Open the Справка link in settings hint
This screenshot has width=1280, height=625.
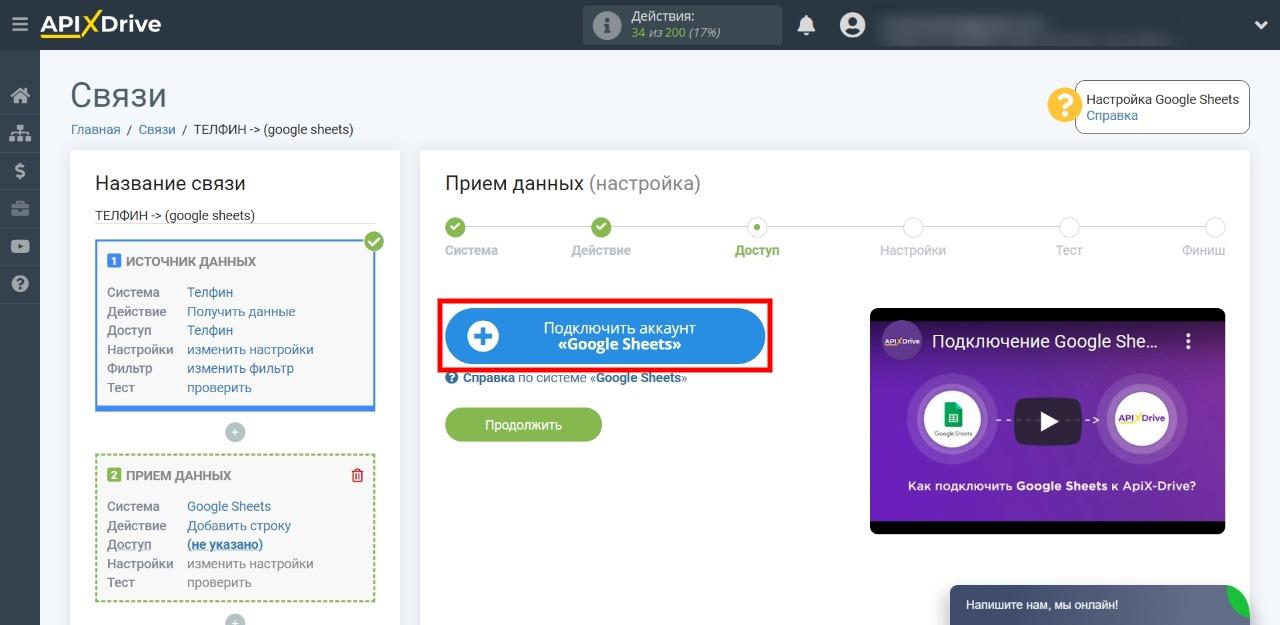[x=1112, y=115]
